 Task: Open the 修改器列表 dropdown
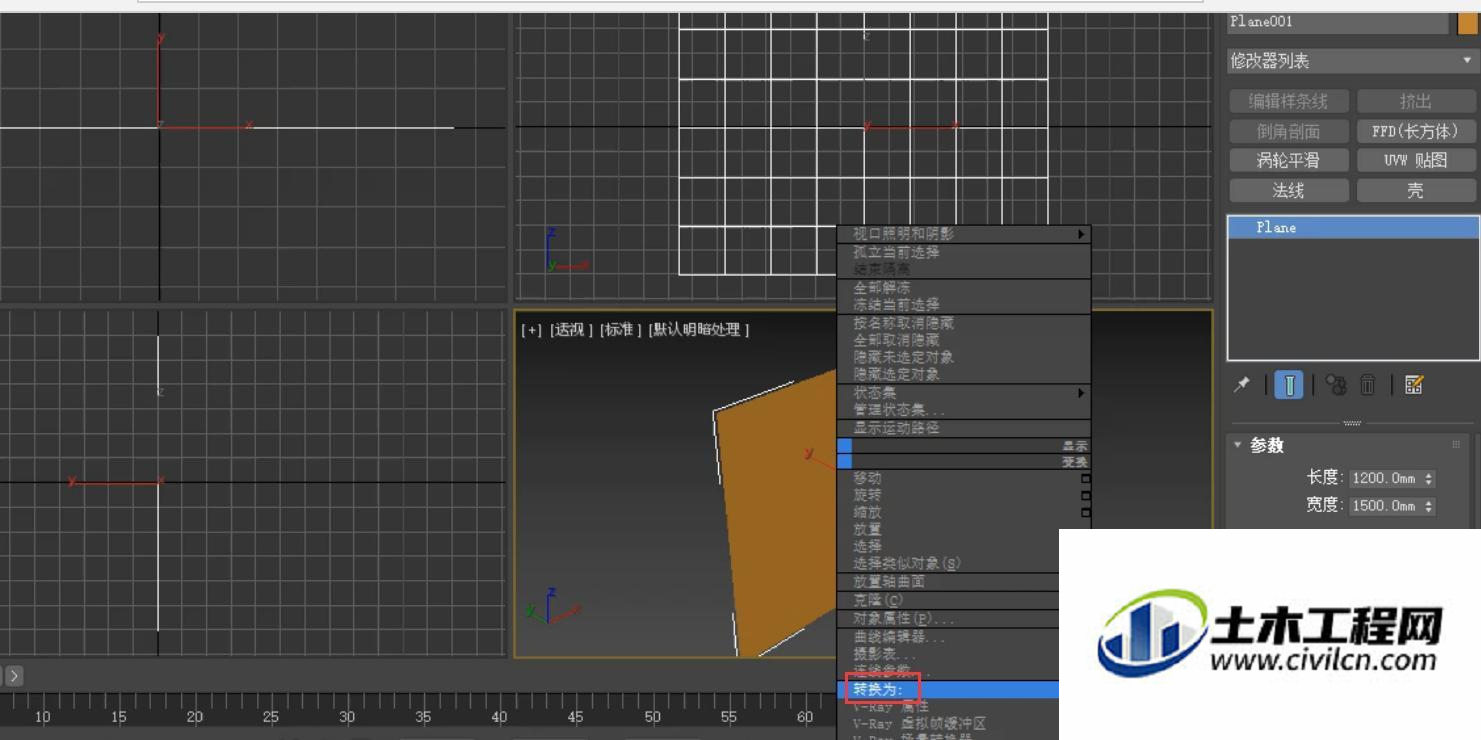click(1351, 61)
